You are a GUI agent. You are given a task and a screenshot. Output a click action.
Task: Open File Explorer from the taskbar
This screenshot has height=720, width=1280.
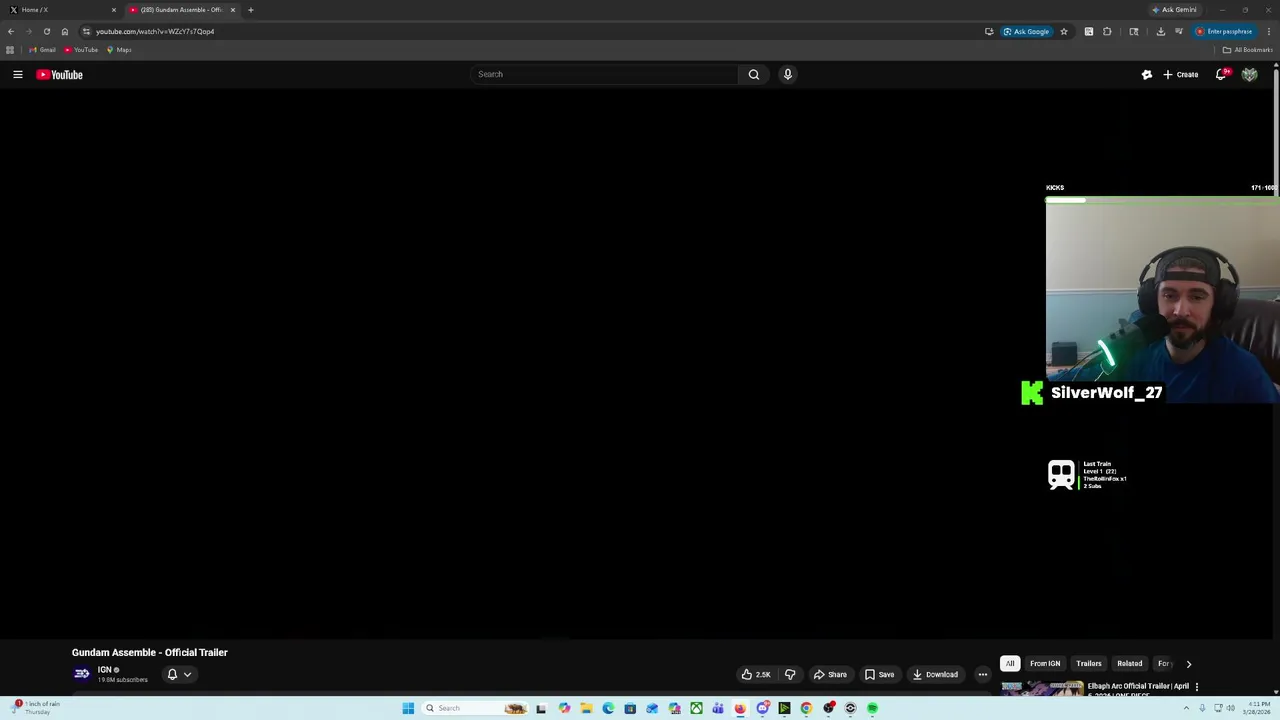[x=586, y=708]
